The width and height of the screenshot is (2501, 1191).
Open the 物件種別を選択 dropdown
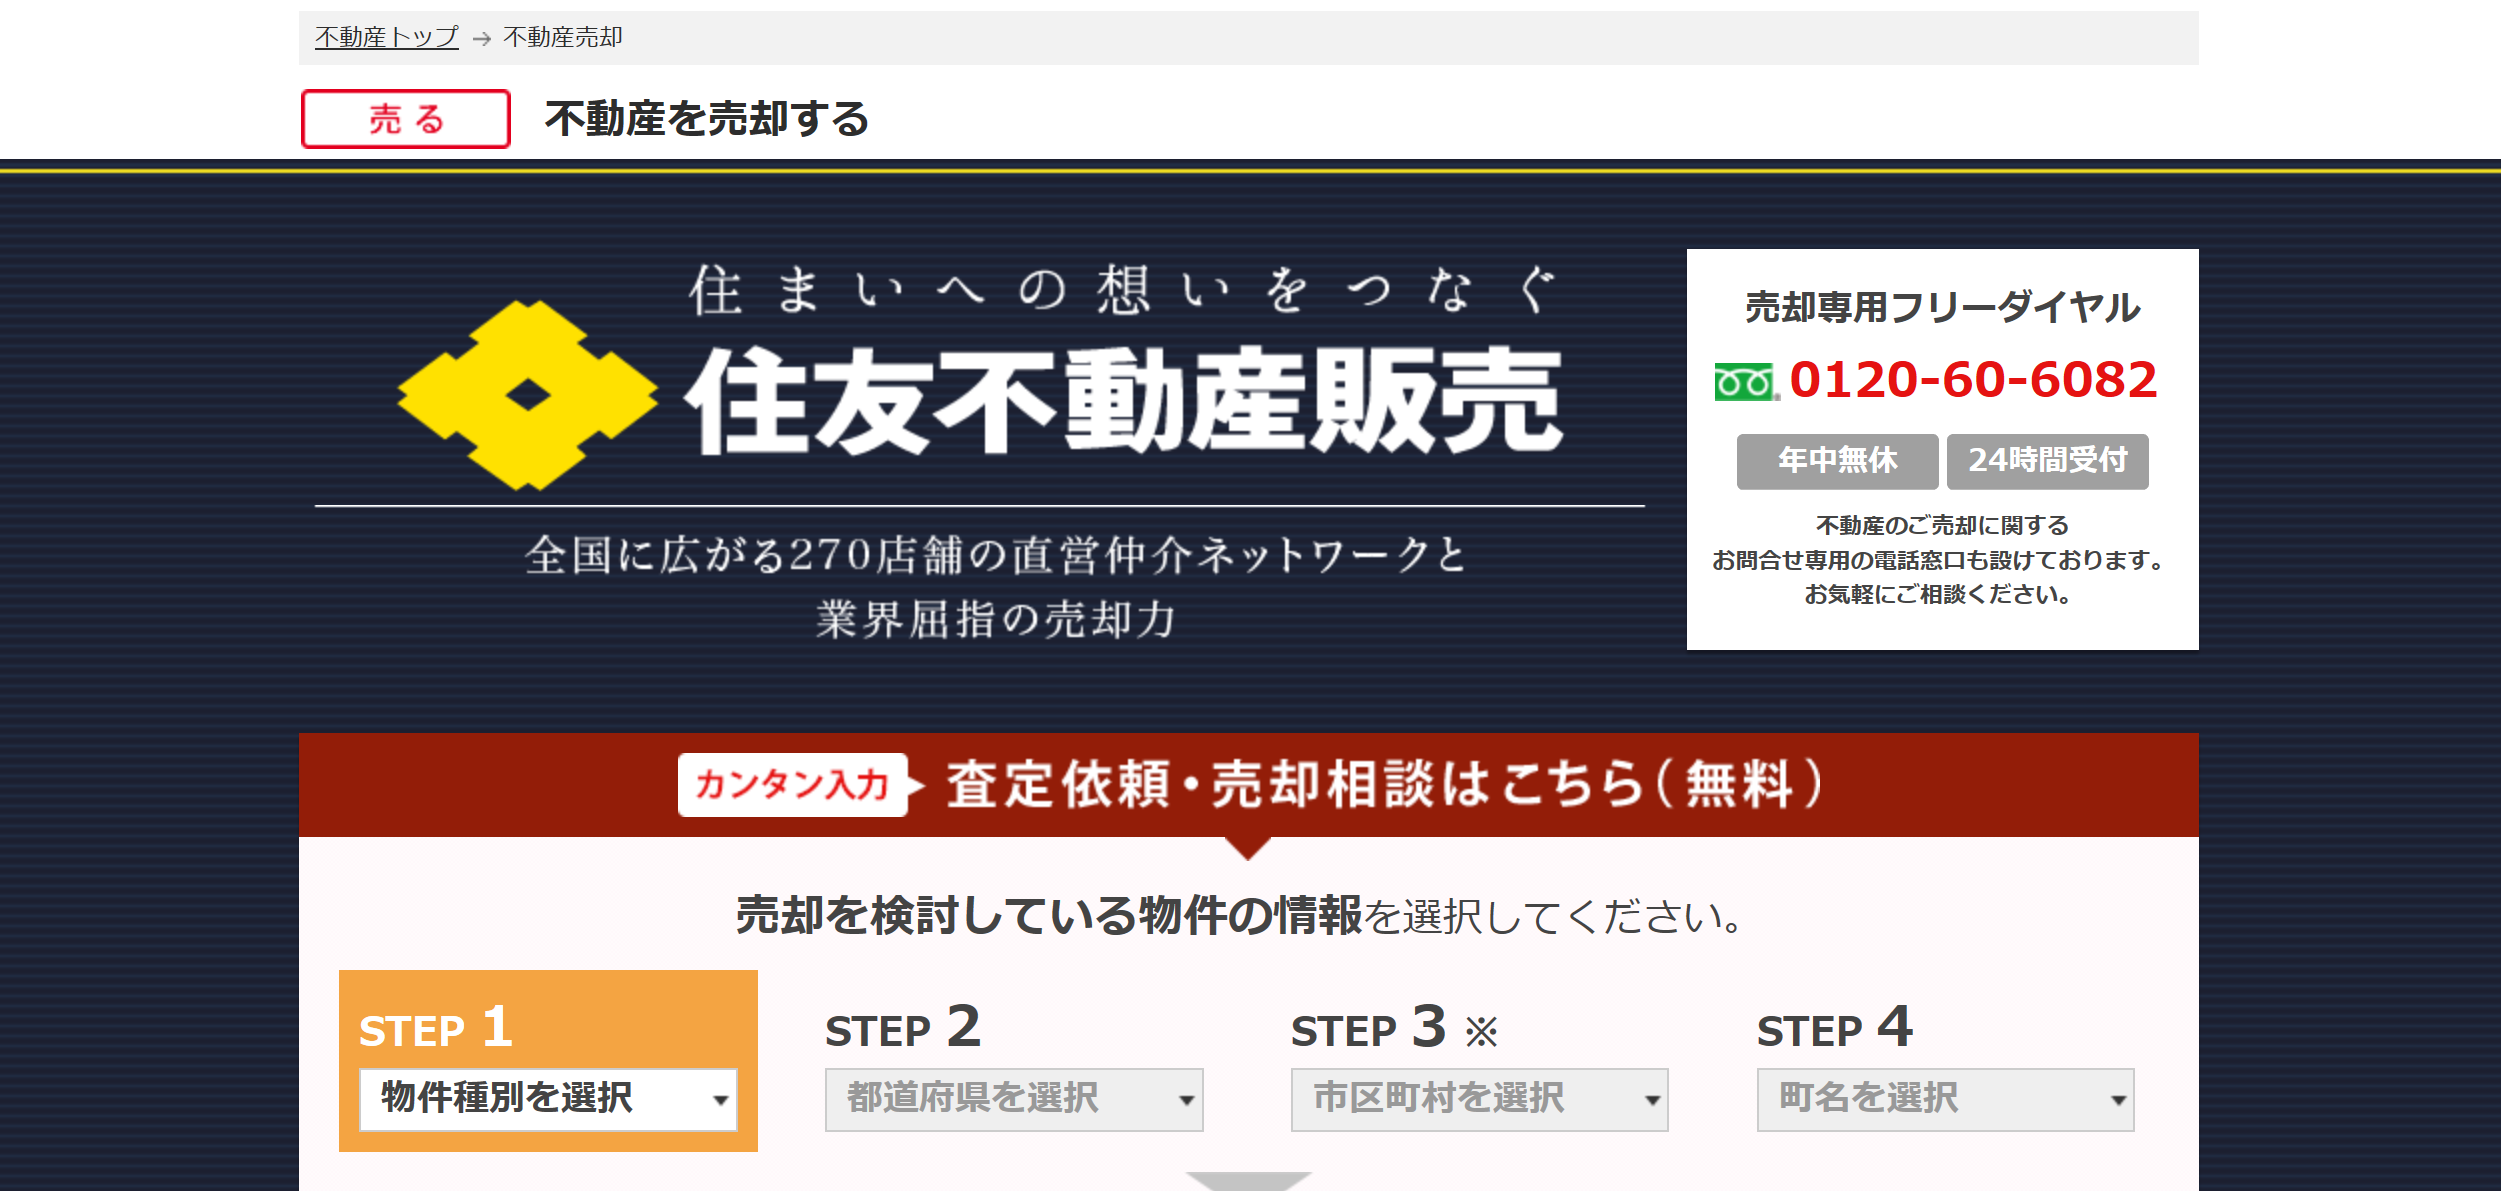[x=548, y=1099]
